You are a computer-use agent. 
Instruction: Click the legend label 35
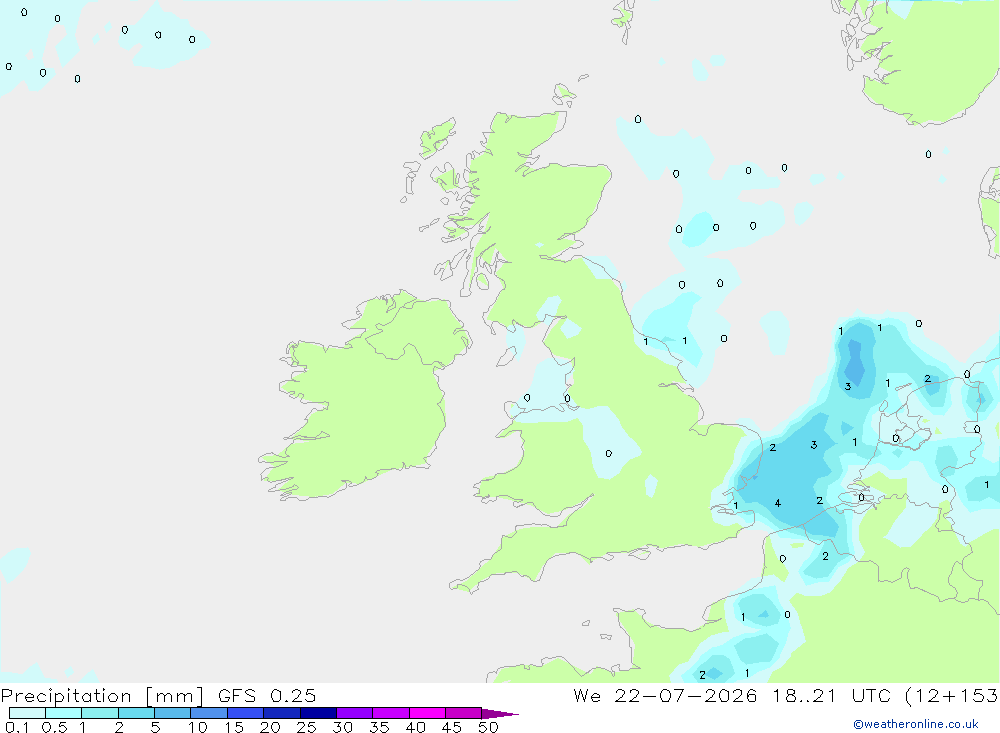pos(379,727)
